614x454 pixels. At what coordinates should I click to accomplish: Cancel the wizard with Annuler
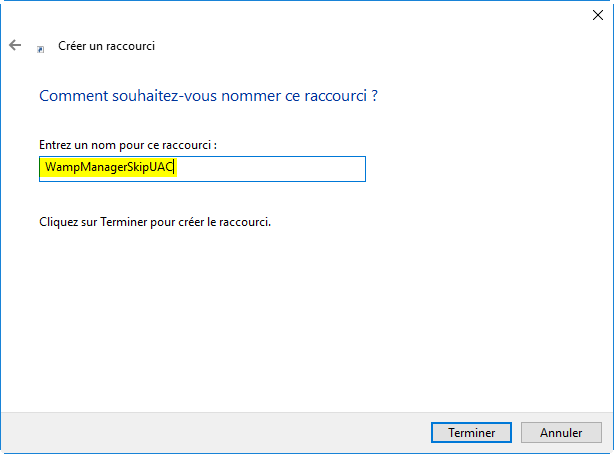(x=561, y=432)
